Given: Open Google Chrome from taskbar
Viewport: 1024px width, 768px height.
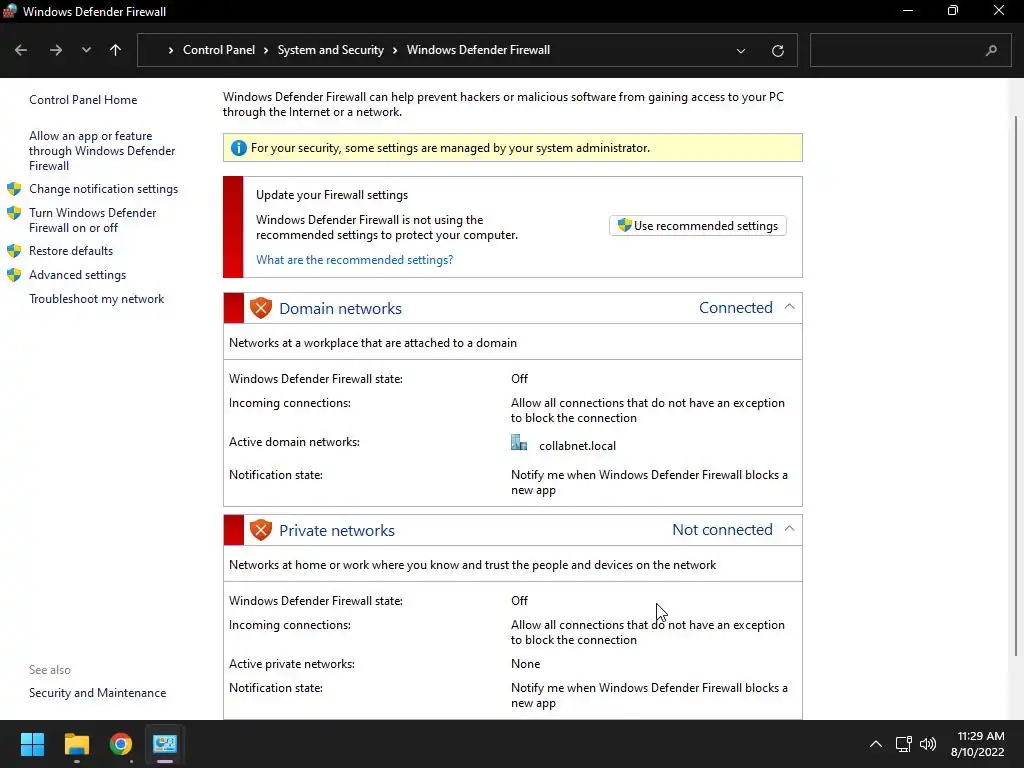Looking at the screenshot, I should point(121,744).
